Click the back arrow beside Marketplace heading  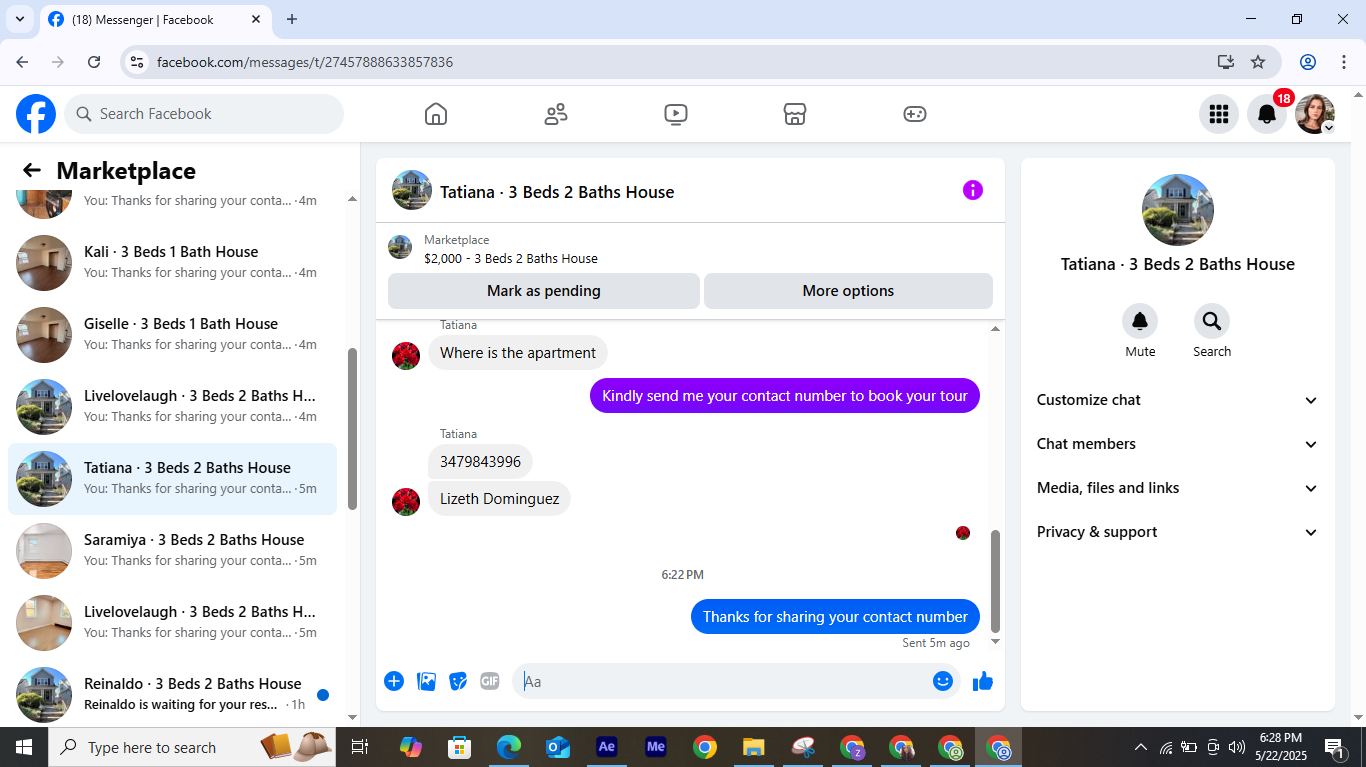[x=32, y=171]
